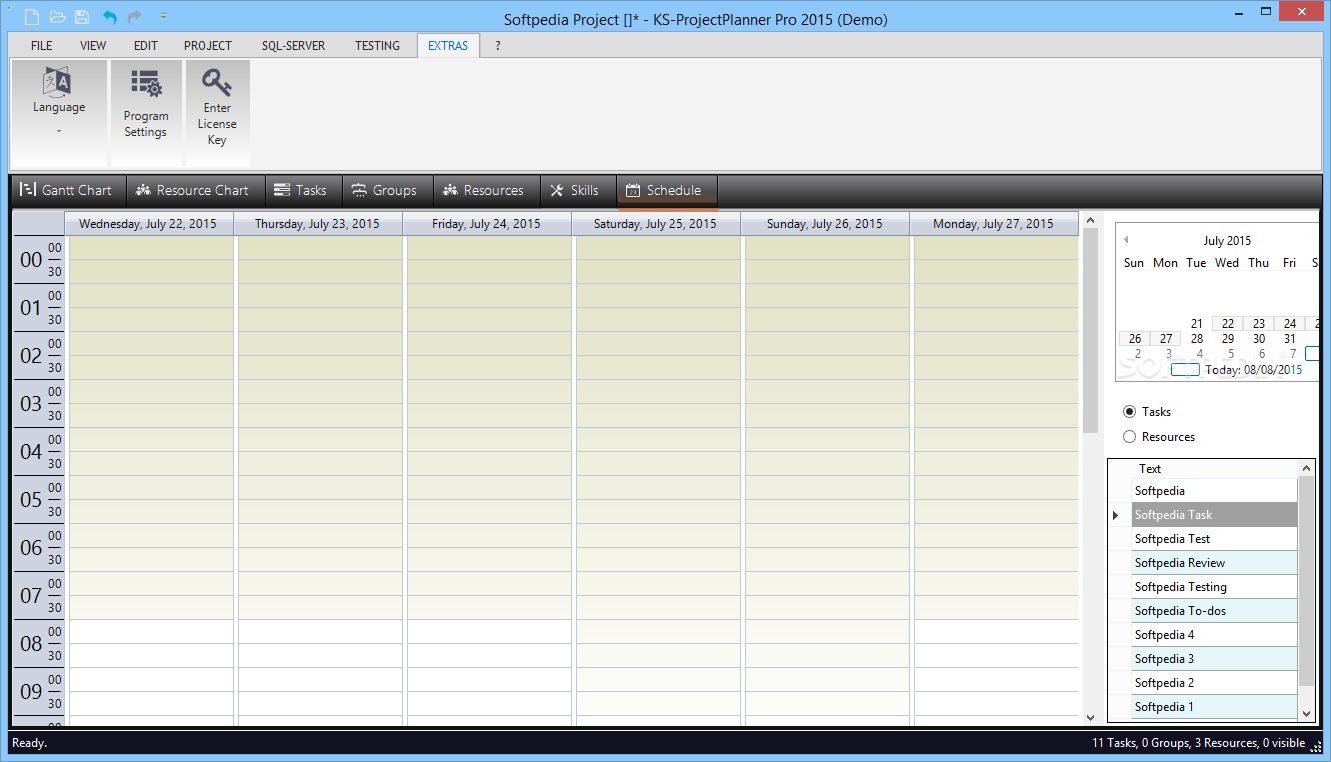Switch to the Tasks tab
This screenshot has width=1331, height=762.
pos(302,190)
